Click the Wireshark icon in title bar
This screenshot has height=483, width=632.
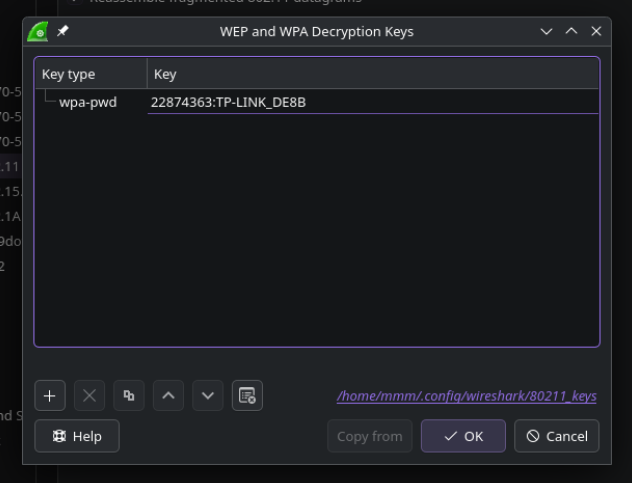coord(38,32)
